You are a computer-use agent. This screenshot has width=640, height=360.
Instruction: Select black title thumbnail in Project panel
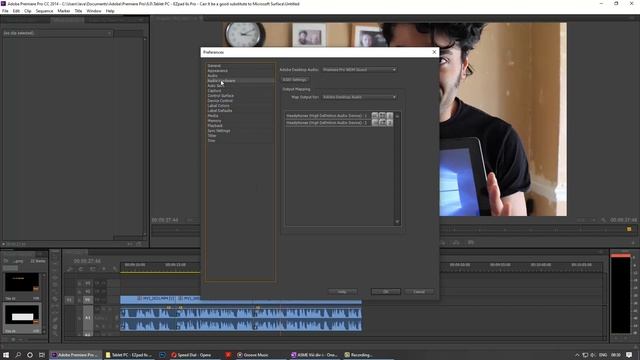(x=22, y=282)
